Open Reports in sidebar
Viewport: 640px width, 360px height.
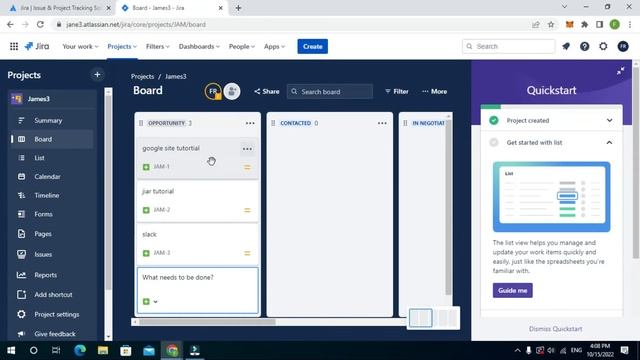51,275
